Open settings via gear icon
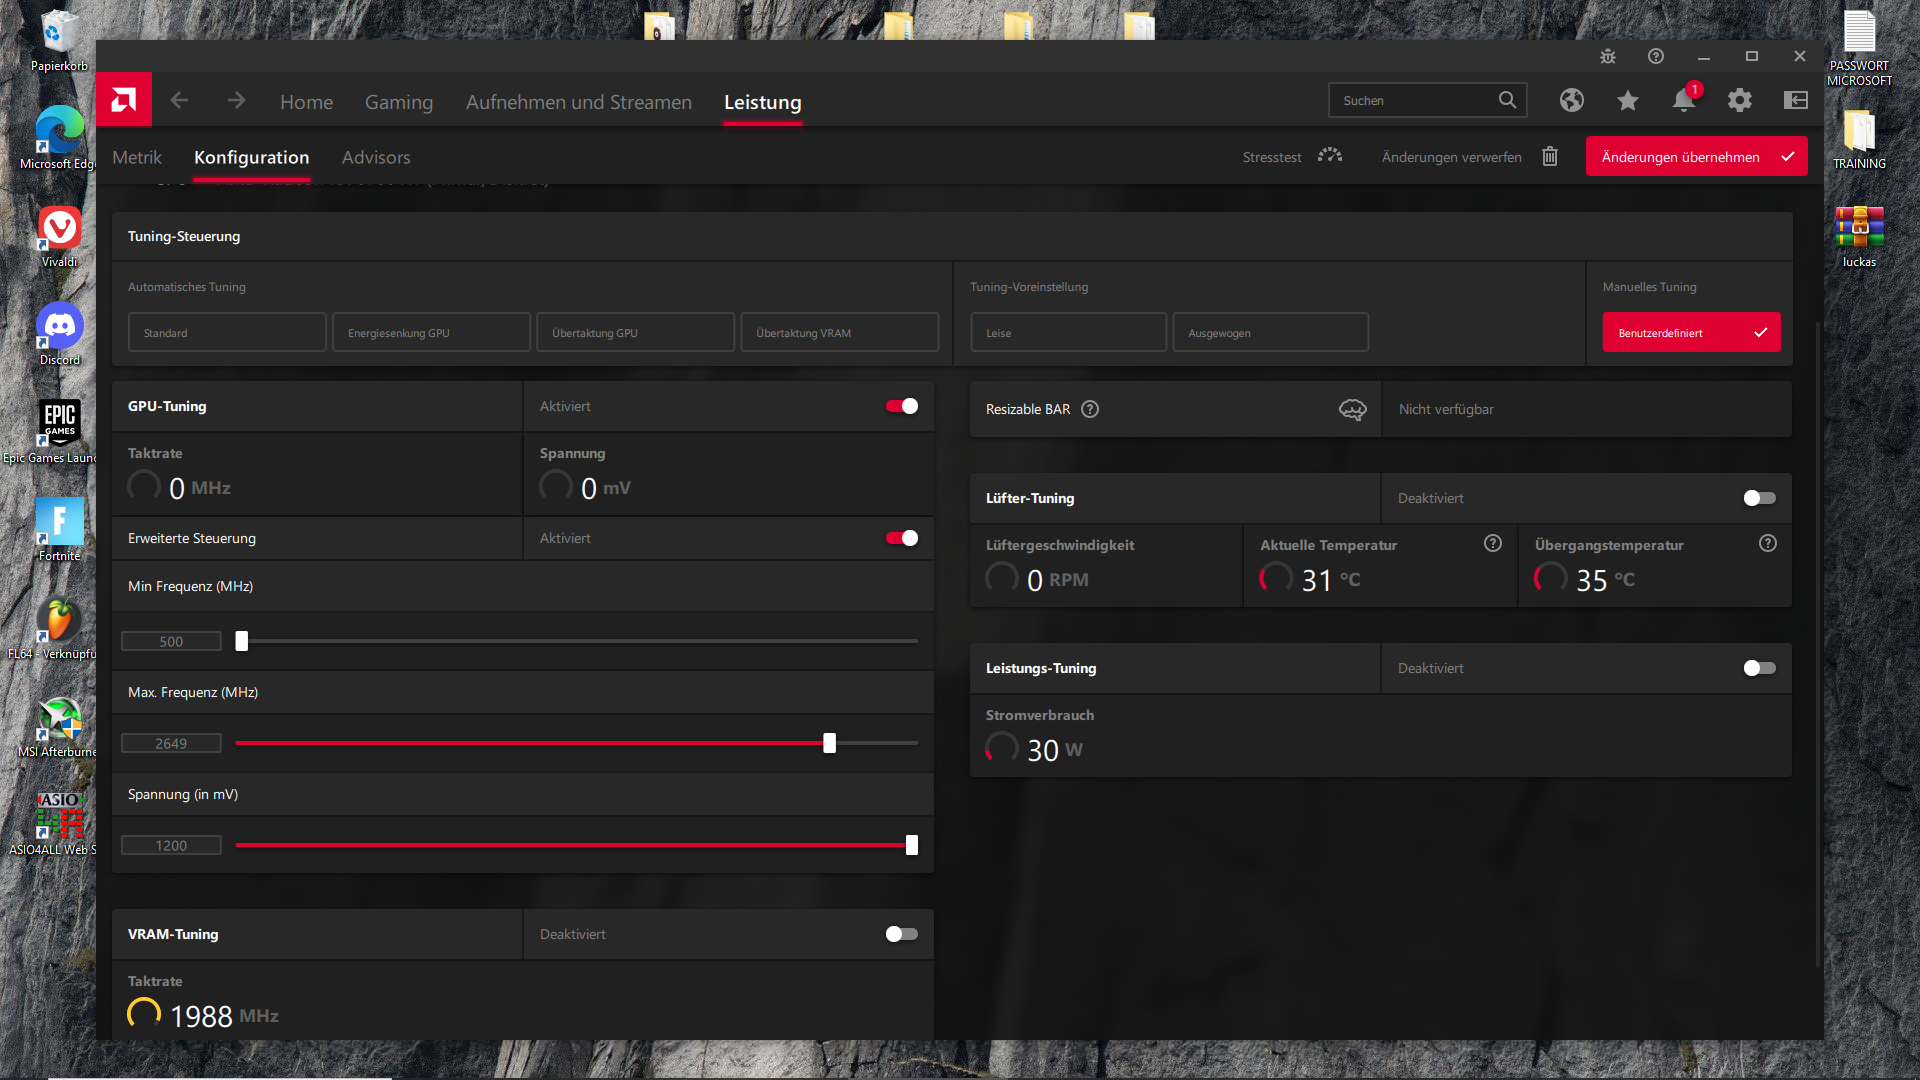The image size is (1920, 1080). (x=1740, y=101)
